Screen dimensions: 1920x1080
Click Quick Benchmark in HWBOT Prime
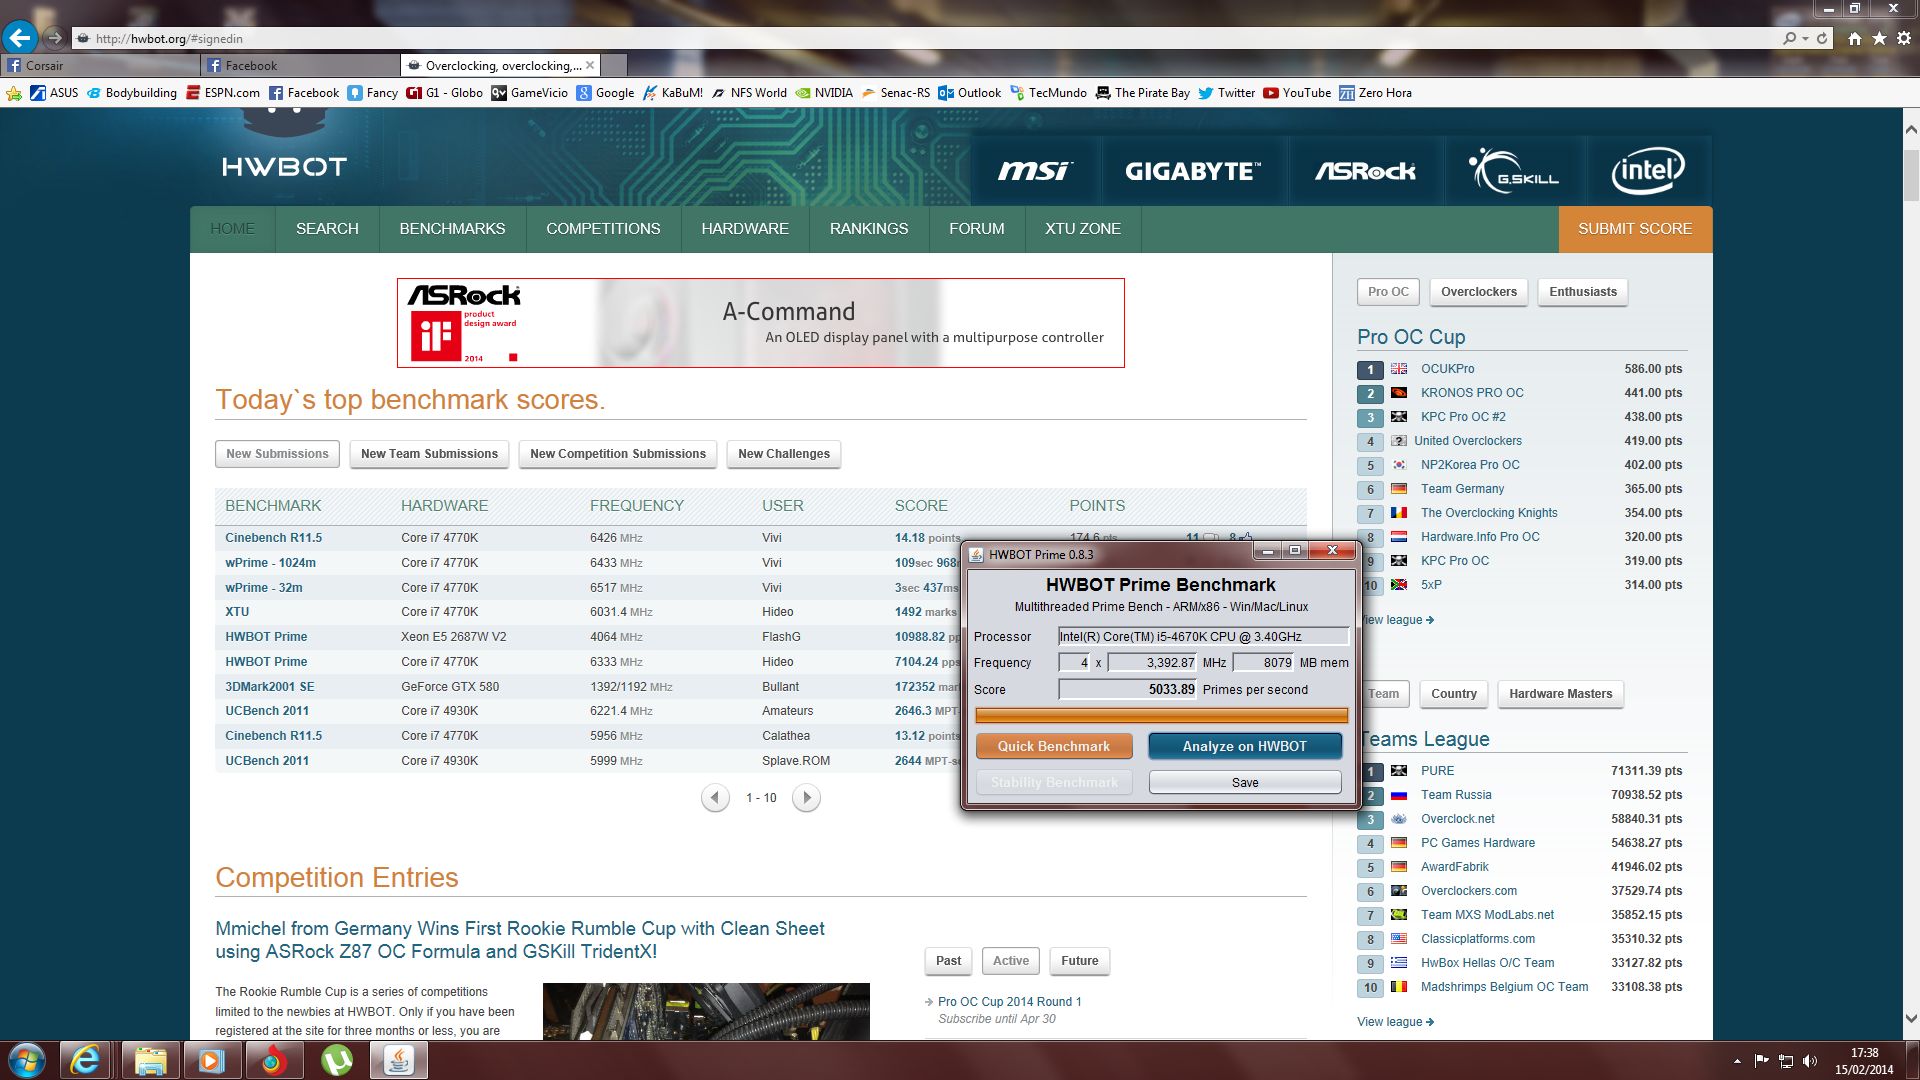click(1054, 746)
